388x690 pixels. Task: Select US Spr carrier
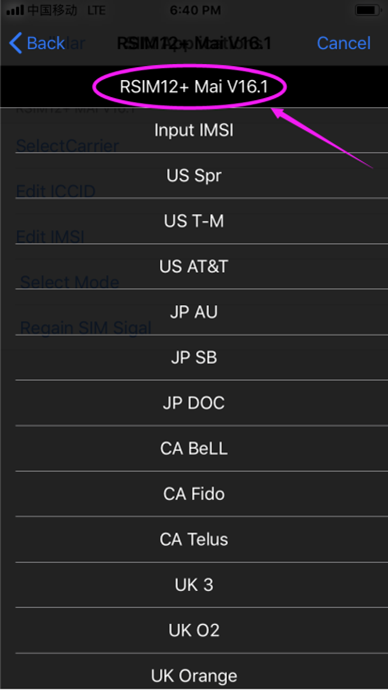pyautogui.click(x=194, y=176)
